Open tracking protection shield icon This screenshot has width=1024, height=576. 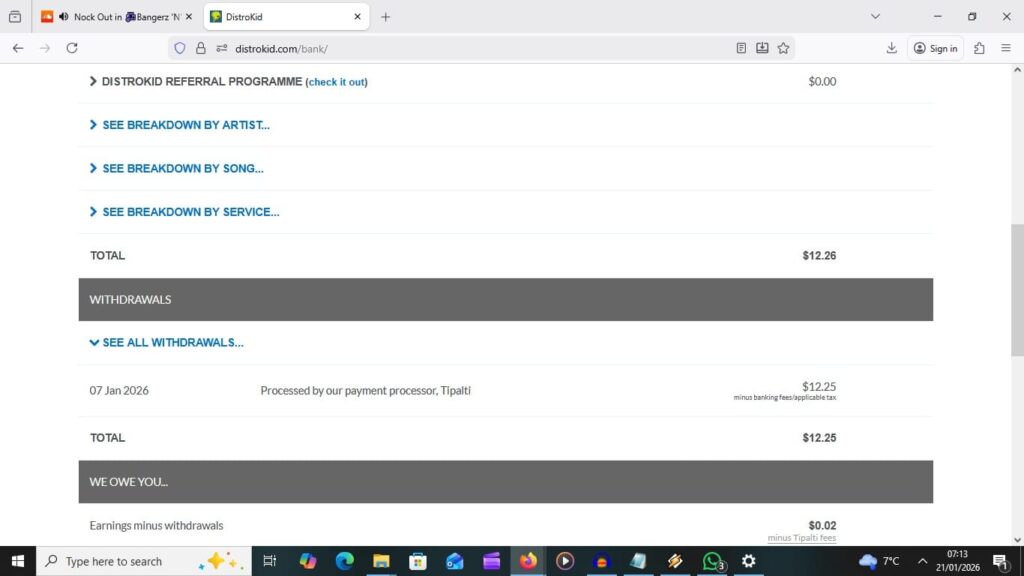180,48
